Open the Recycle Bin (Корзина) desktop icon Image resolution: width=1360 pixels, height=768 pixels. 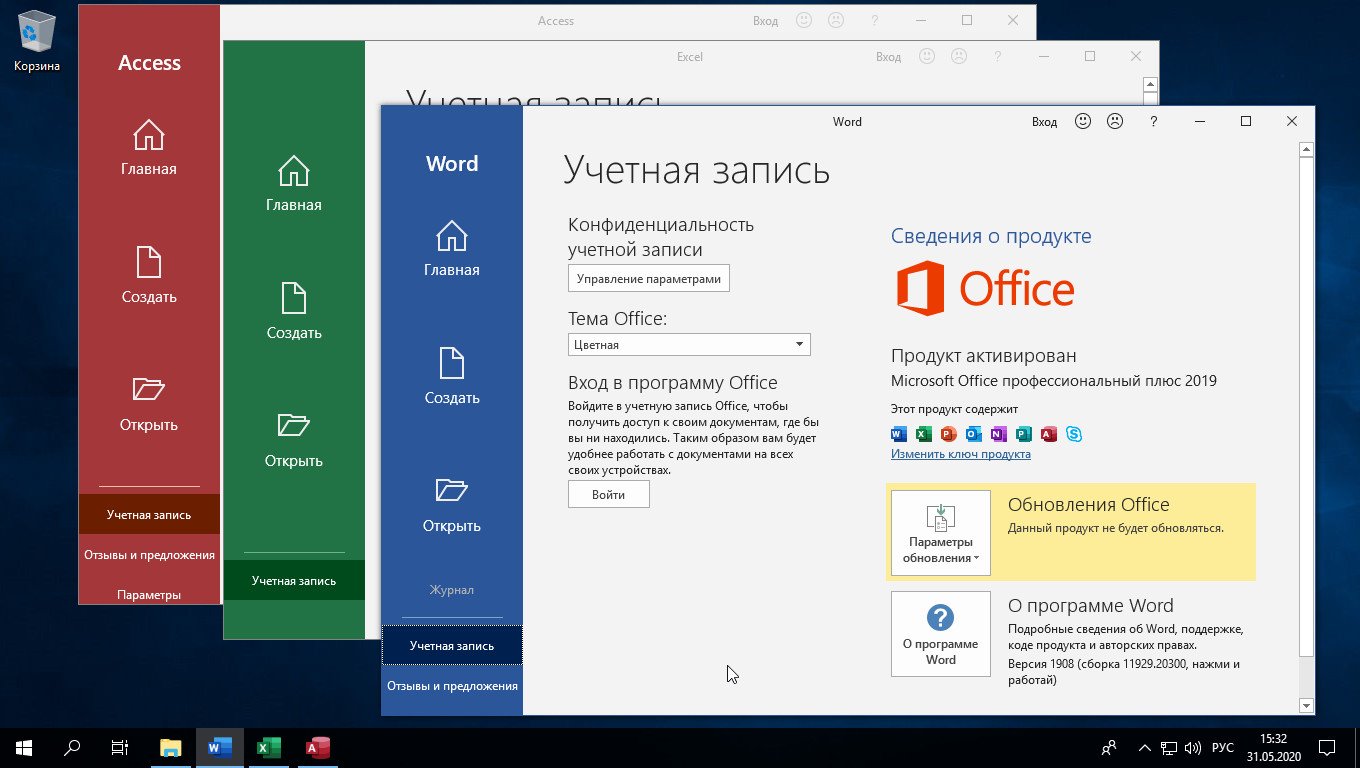click(37, 41)
